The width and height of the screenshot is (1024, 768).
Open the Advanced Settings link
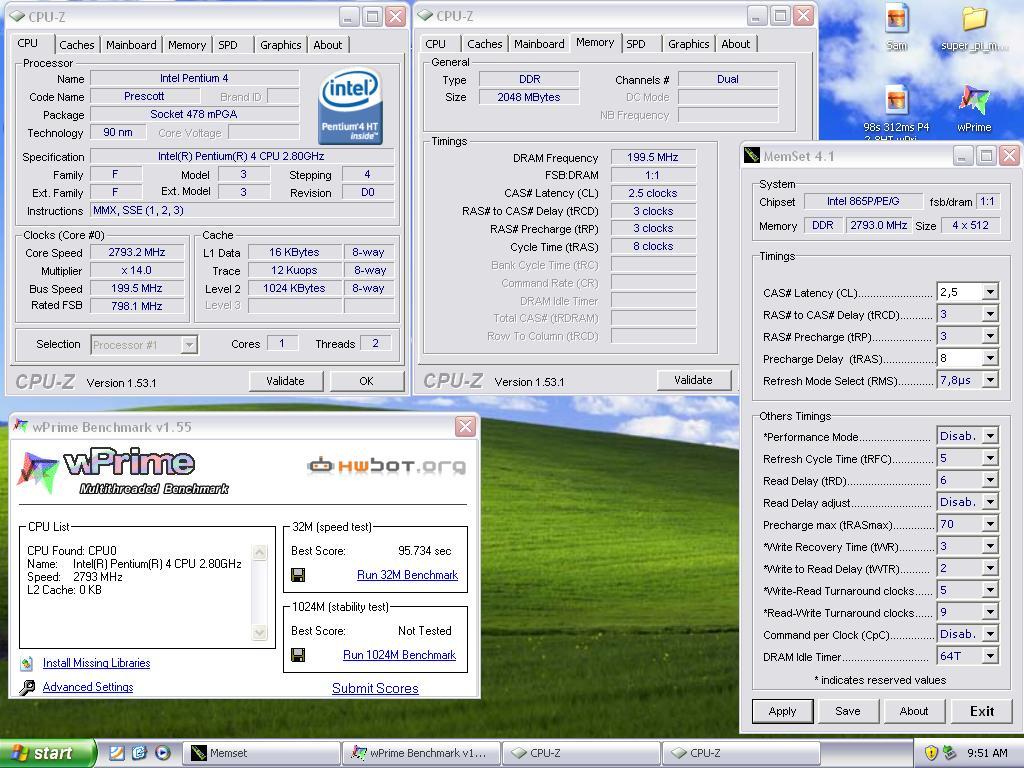88,687
